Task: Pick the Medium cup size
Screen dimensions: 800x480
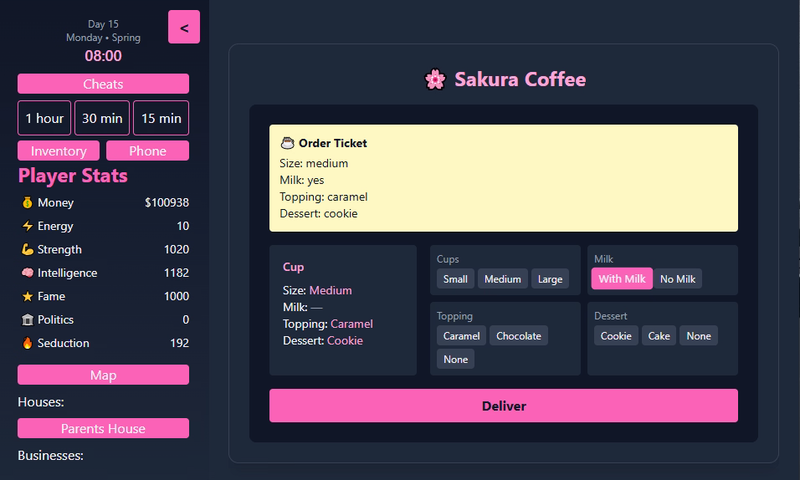Action: pos(502,279)
